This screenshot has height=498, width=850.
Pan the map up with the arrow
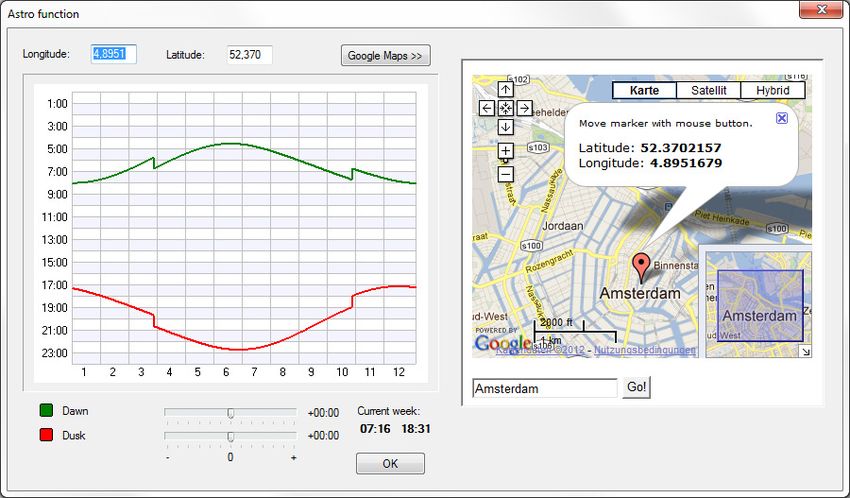505,89
